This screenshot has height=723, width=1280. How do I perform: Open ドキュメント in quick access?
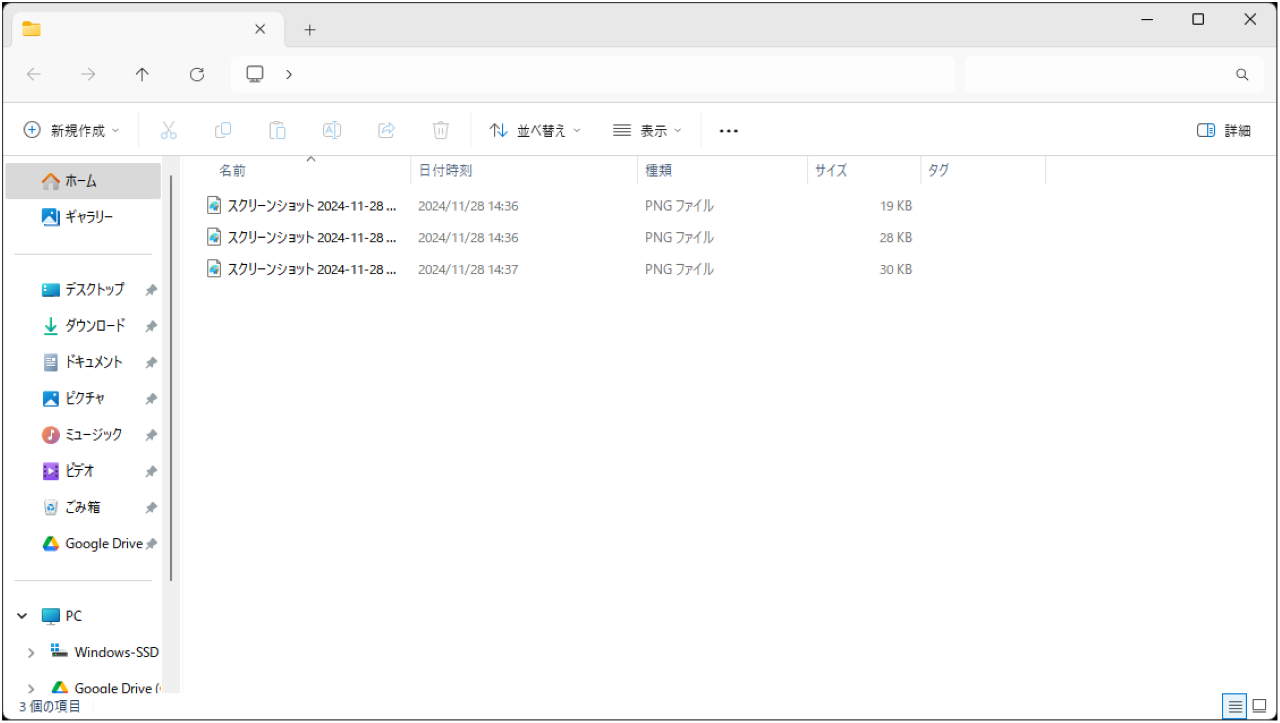[x=83, y=362]
